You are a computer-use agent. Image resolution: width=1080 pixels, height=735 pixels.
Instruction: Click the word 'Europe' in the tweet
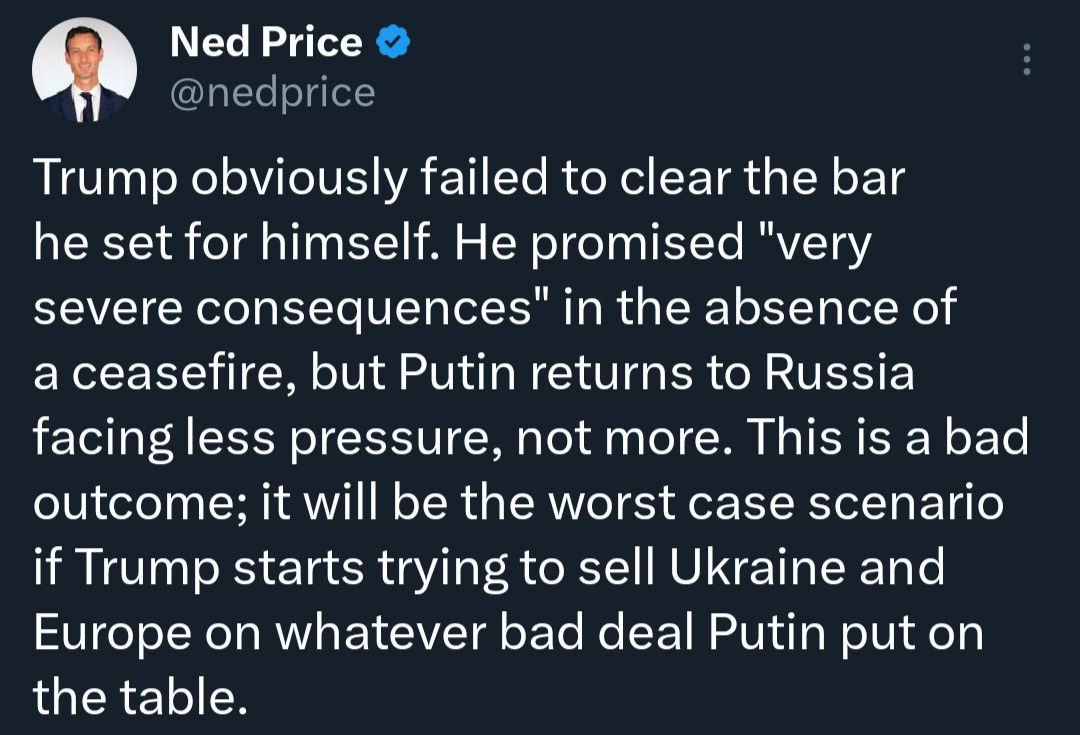tap(112, 634)
